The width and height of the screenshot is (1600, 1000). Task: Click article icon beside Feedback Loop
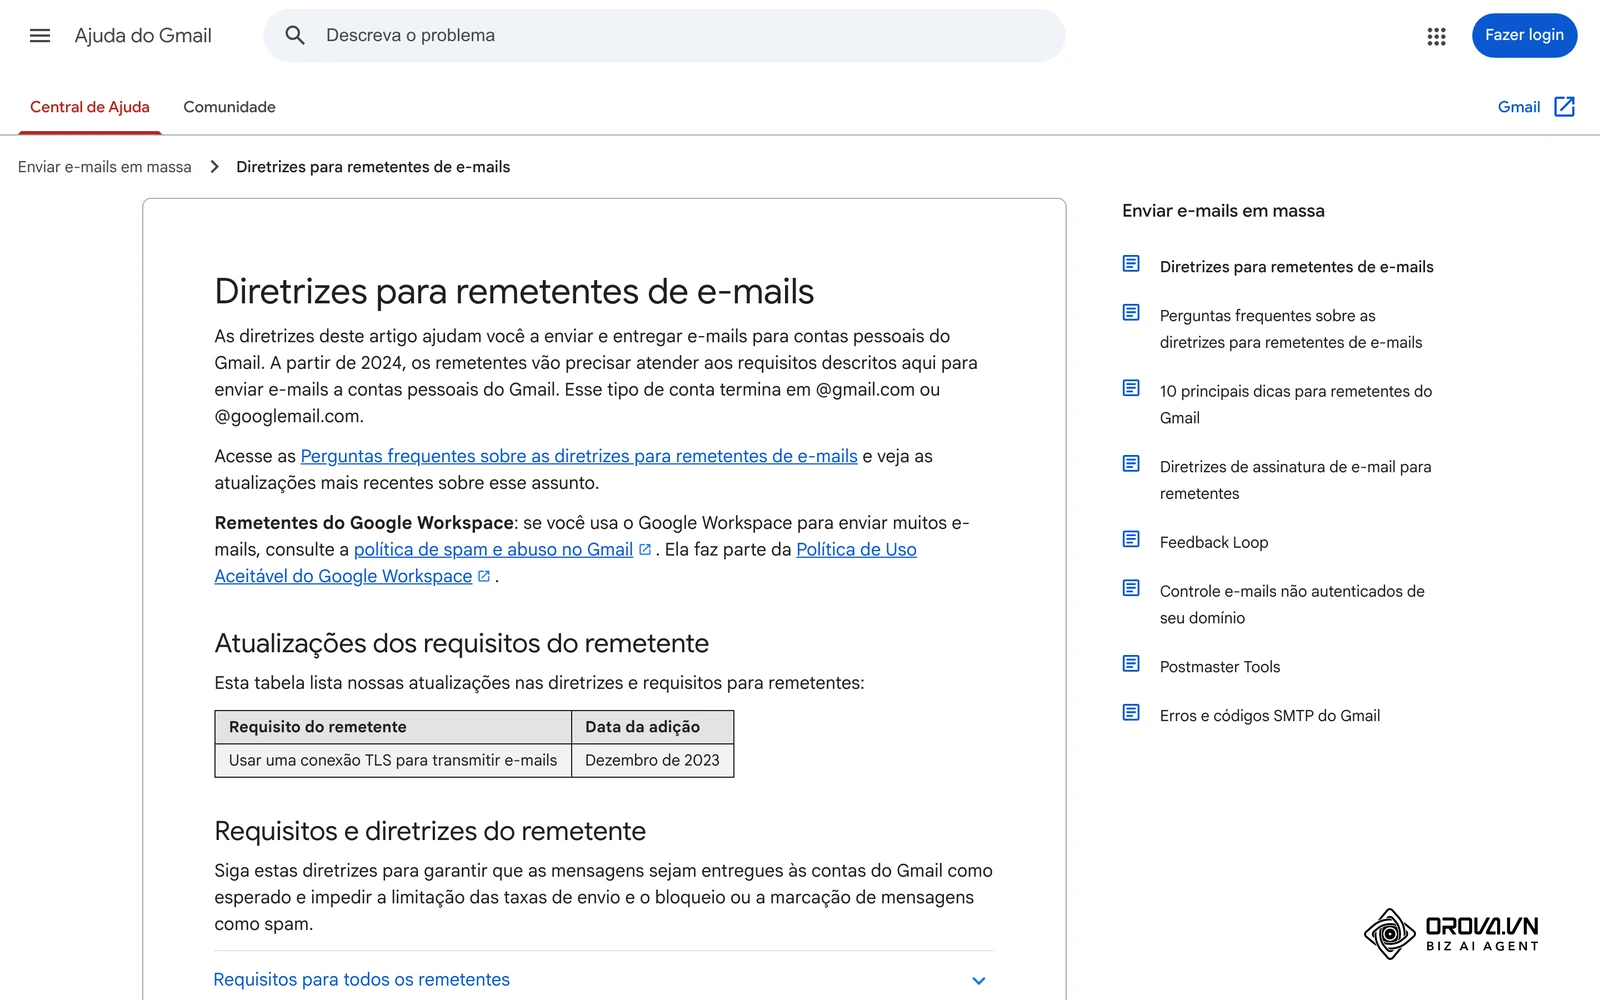[x=1131, y=540]
